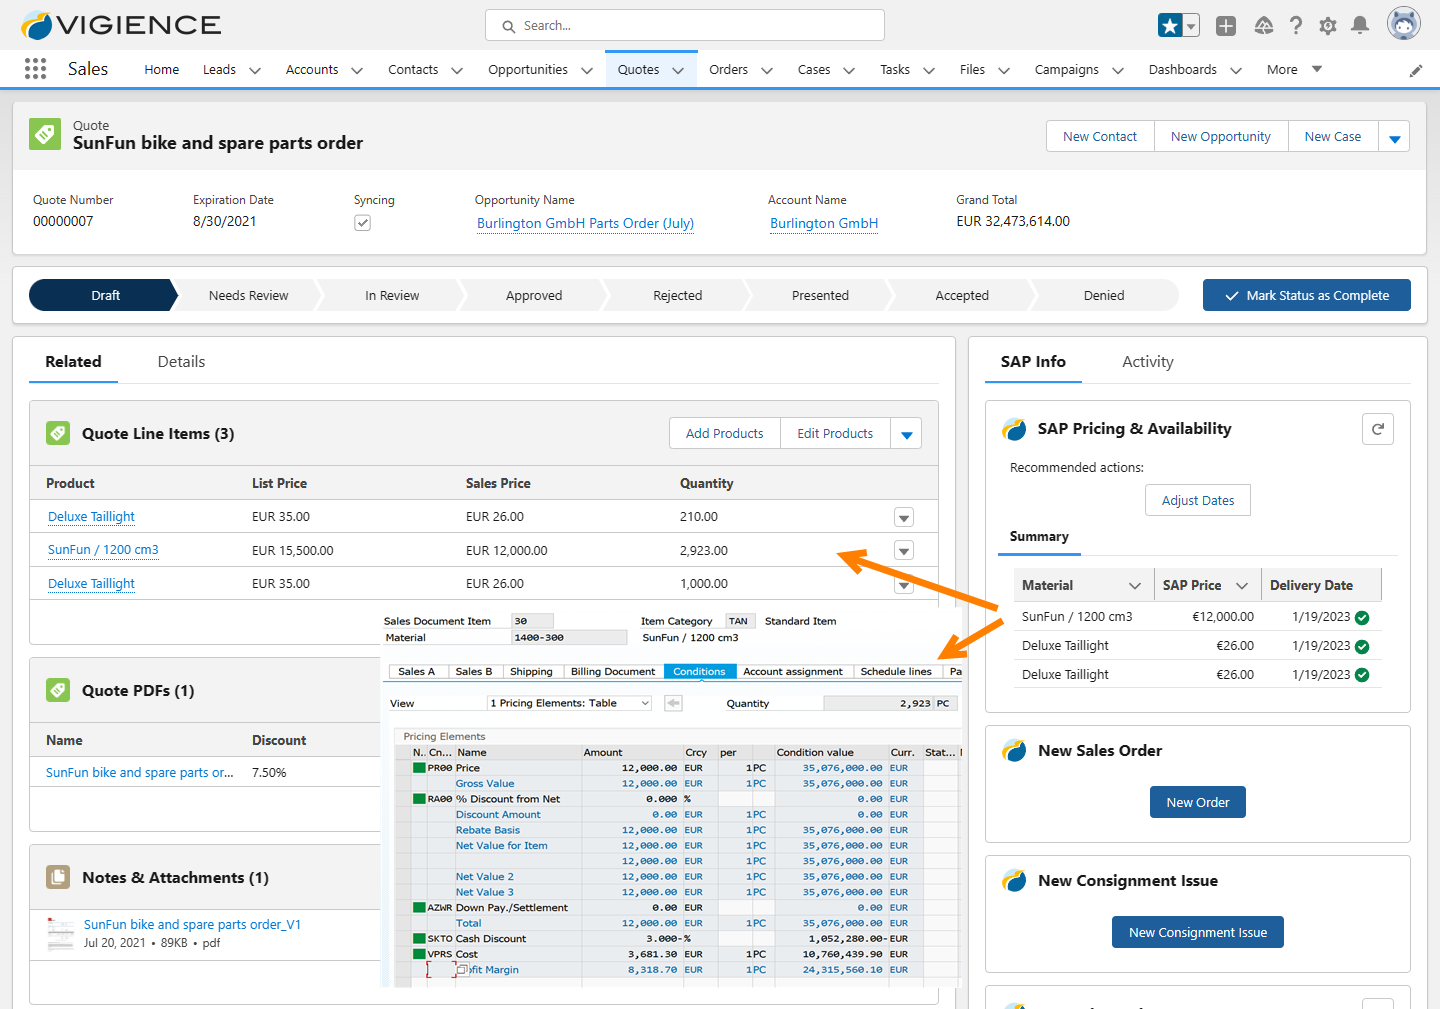Viewport: 1440px width, 1009px height.
Task: Refresh SAP Pricing & Availability
Action: point(1378,429)
